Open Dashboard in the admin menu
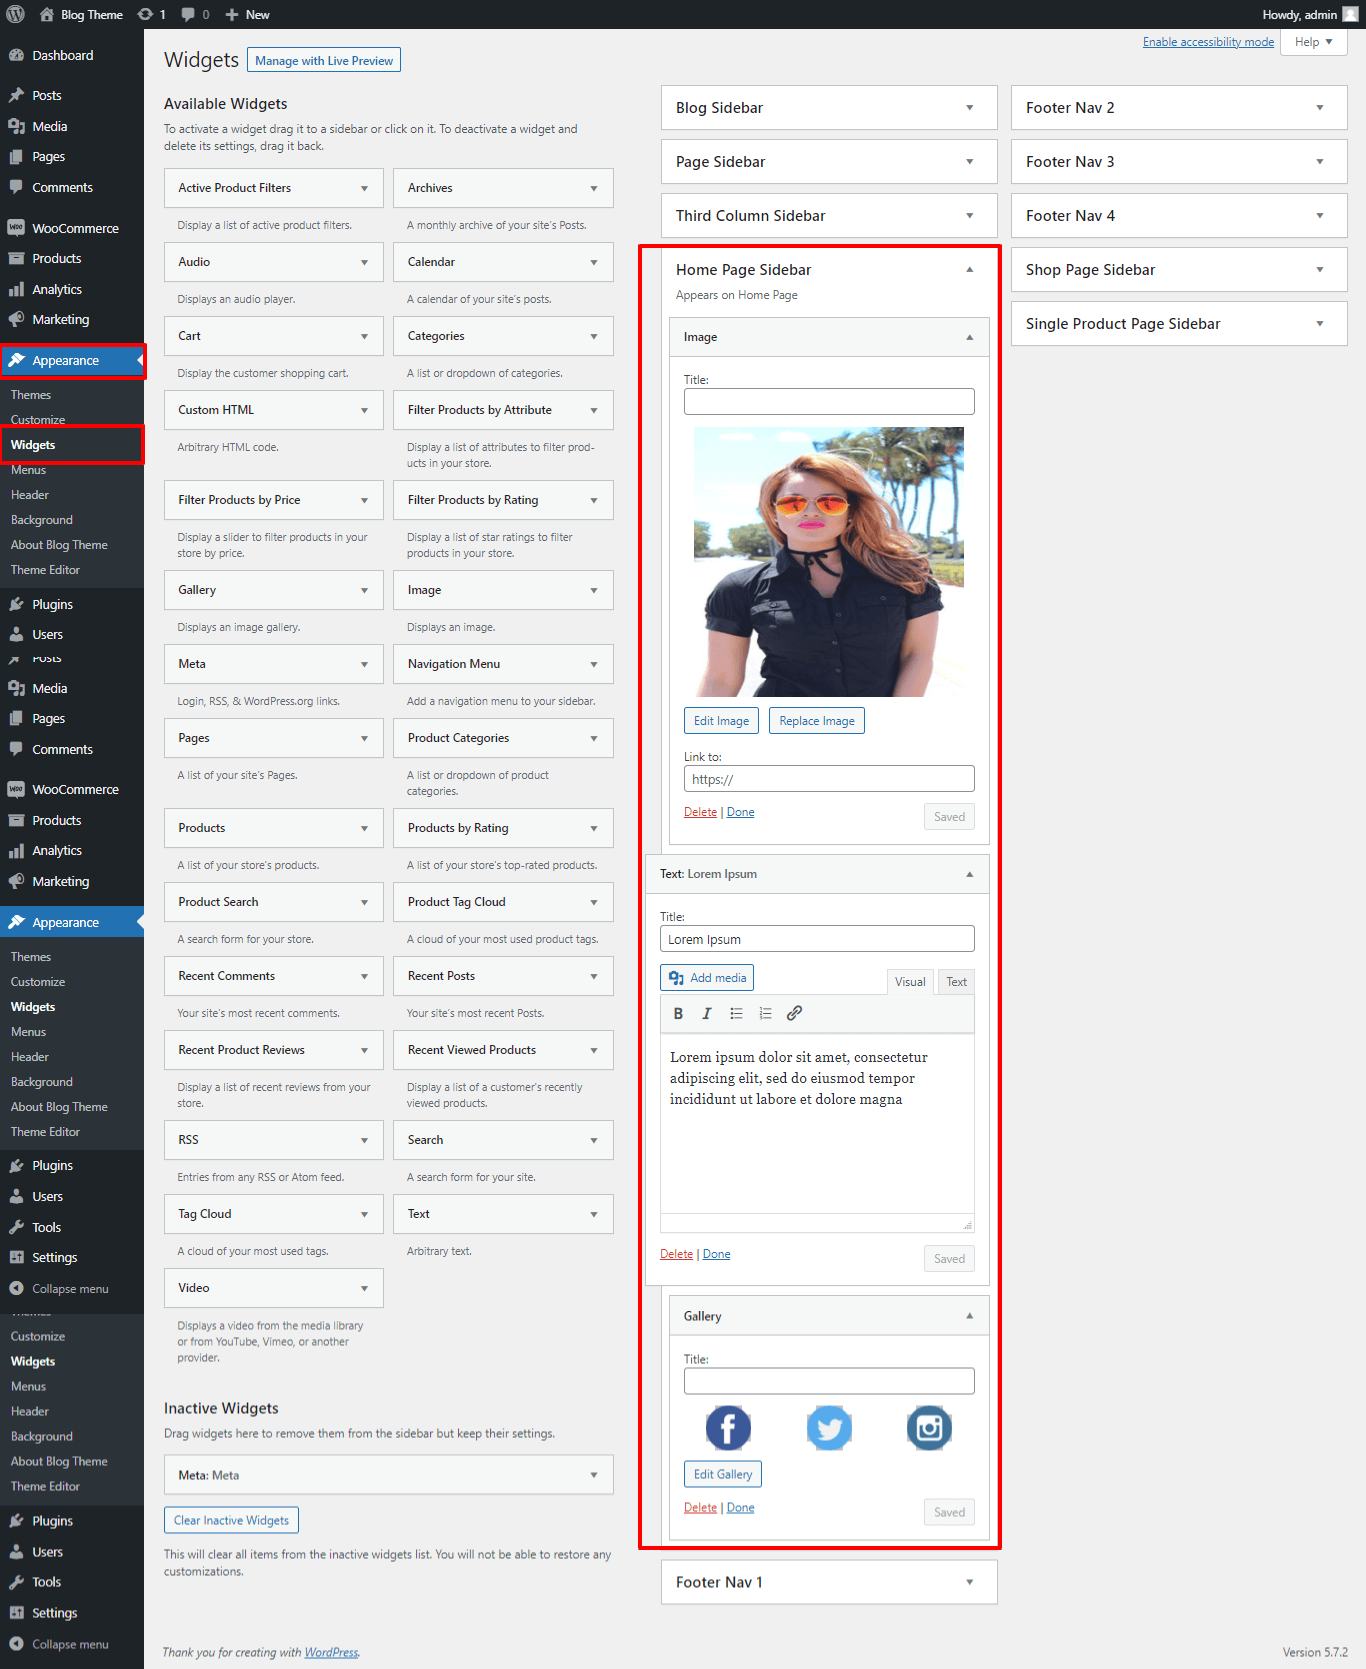 (62, 56)
